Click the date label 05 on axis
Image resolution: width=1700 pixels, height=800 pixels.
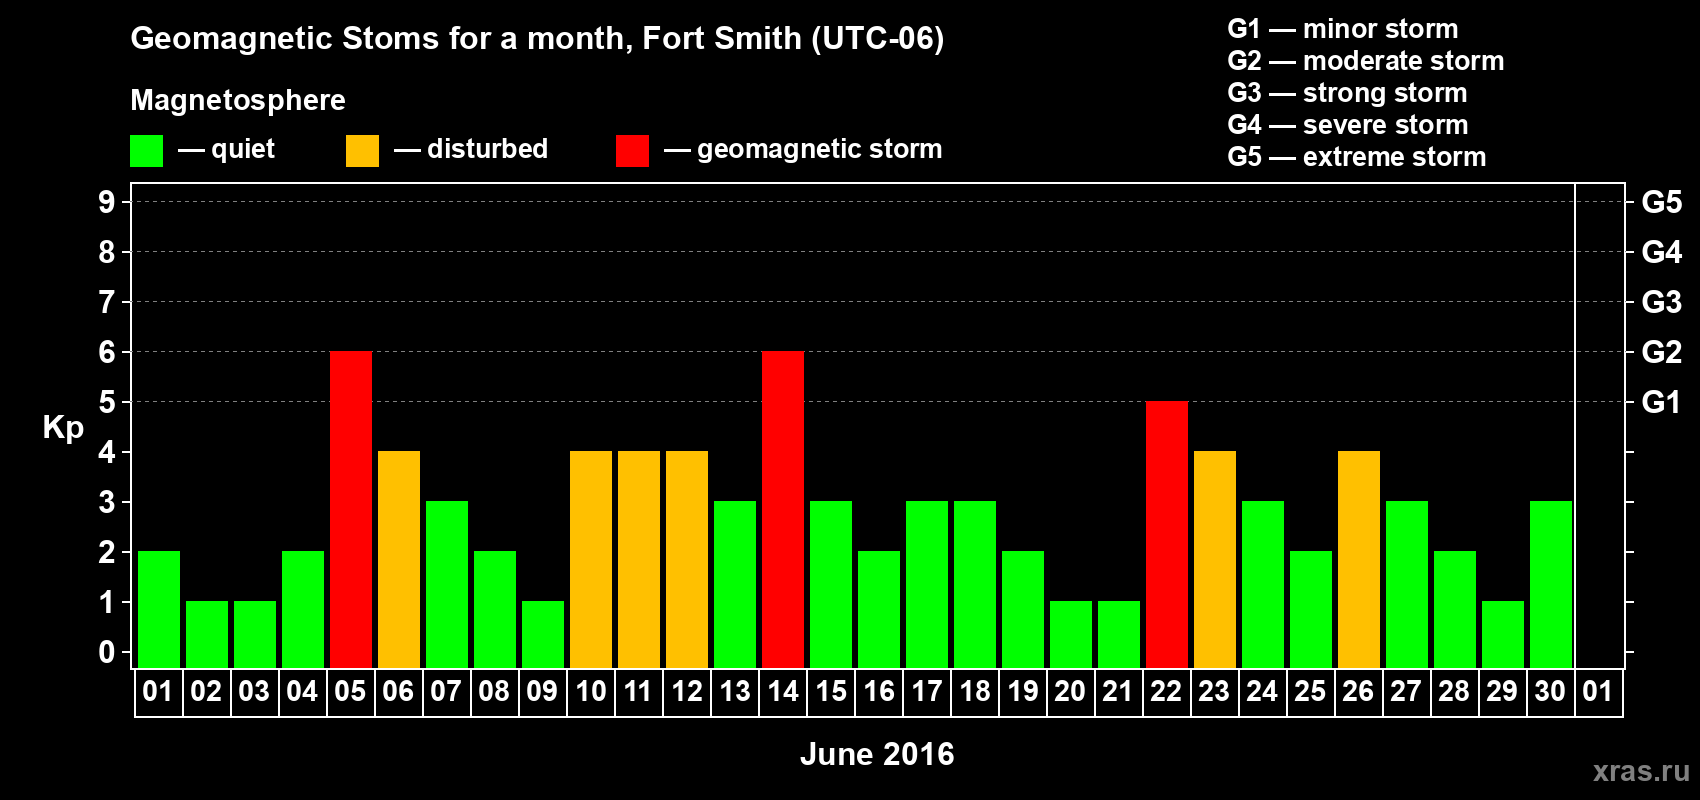[350, 692]
